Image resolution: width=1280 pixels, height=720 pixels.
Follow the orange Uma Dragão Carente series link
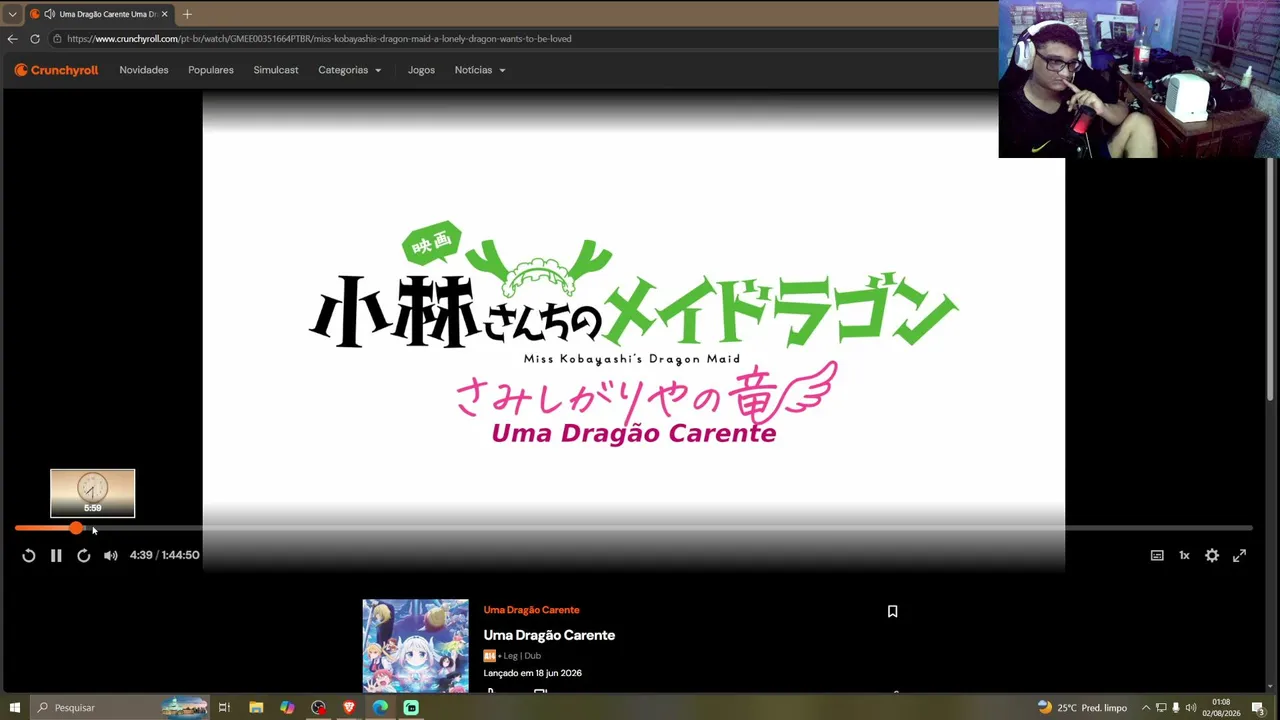point(531,610)
